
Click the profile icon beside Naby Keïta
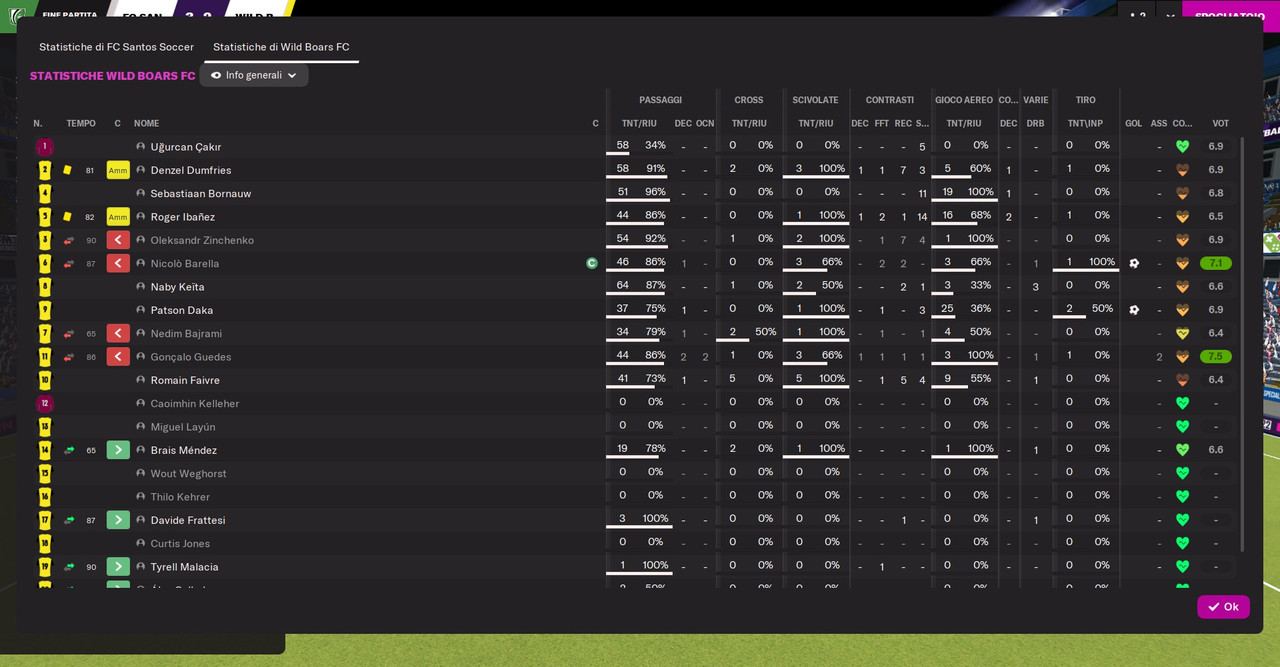tap(141, 287)
